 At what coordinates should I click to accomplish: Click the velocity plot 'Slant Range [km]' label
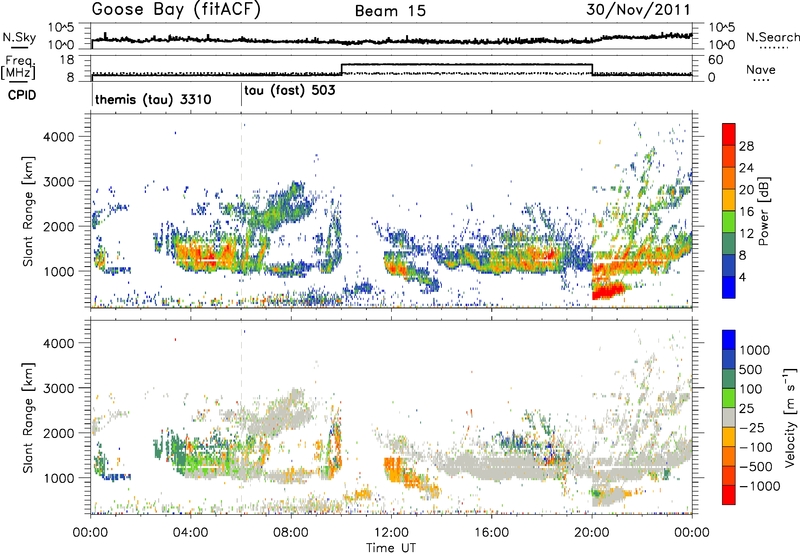click(28, 417)
